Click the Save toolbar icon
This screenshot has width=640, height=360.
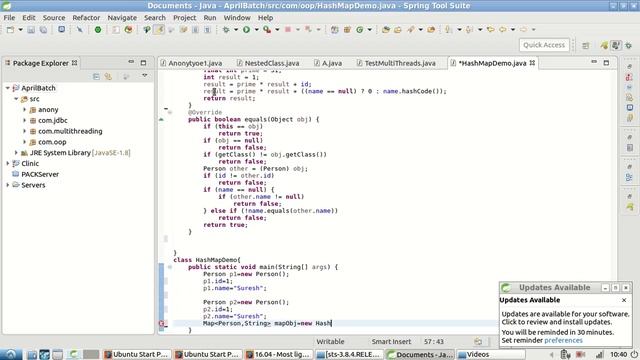[31, 29]
